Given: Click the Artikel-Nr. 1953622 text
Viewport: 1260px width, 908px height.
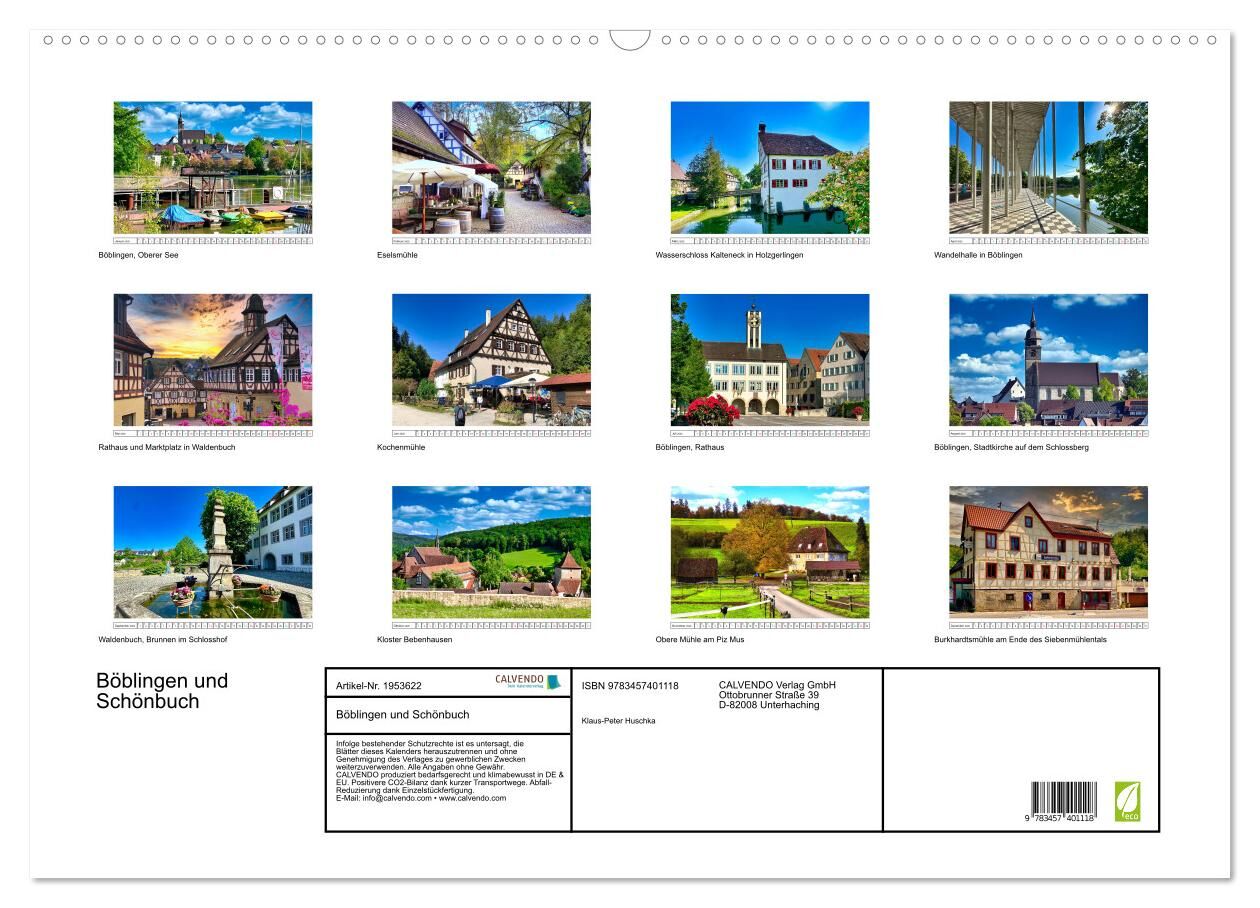Looking at the screenshot, I should pos(379,686).
